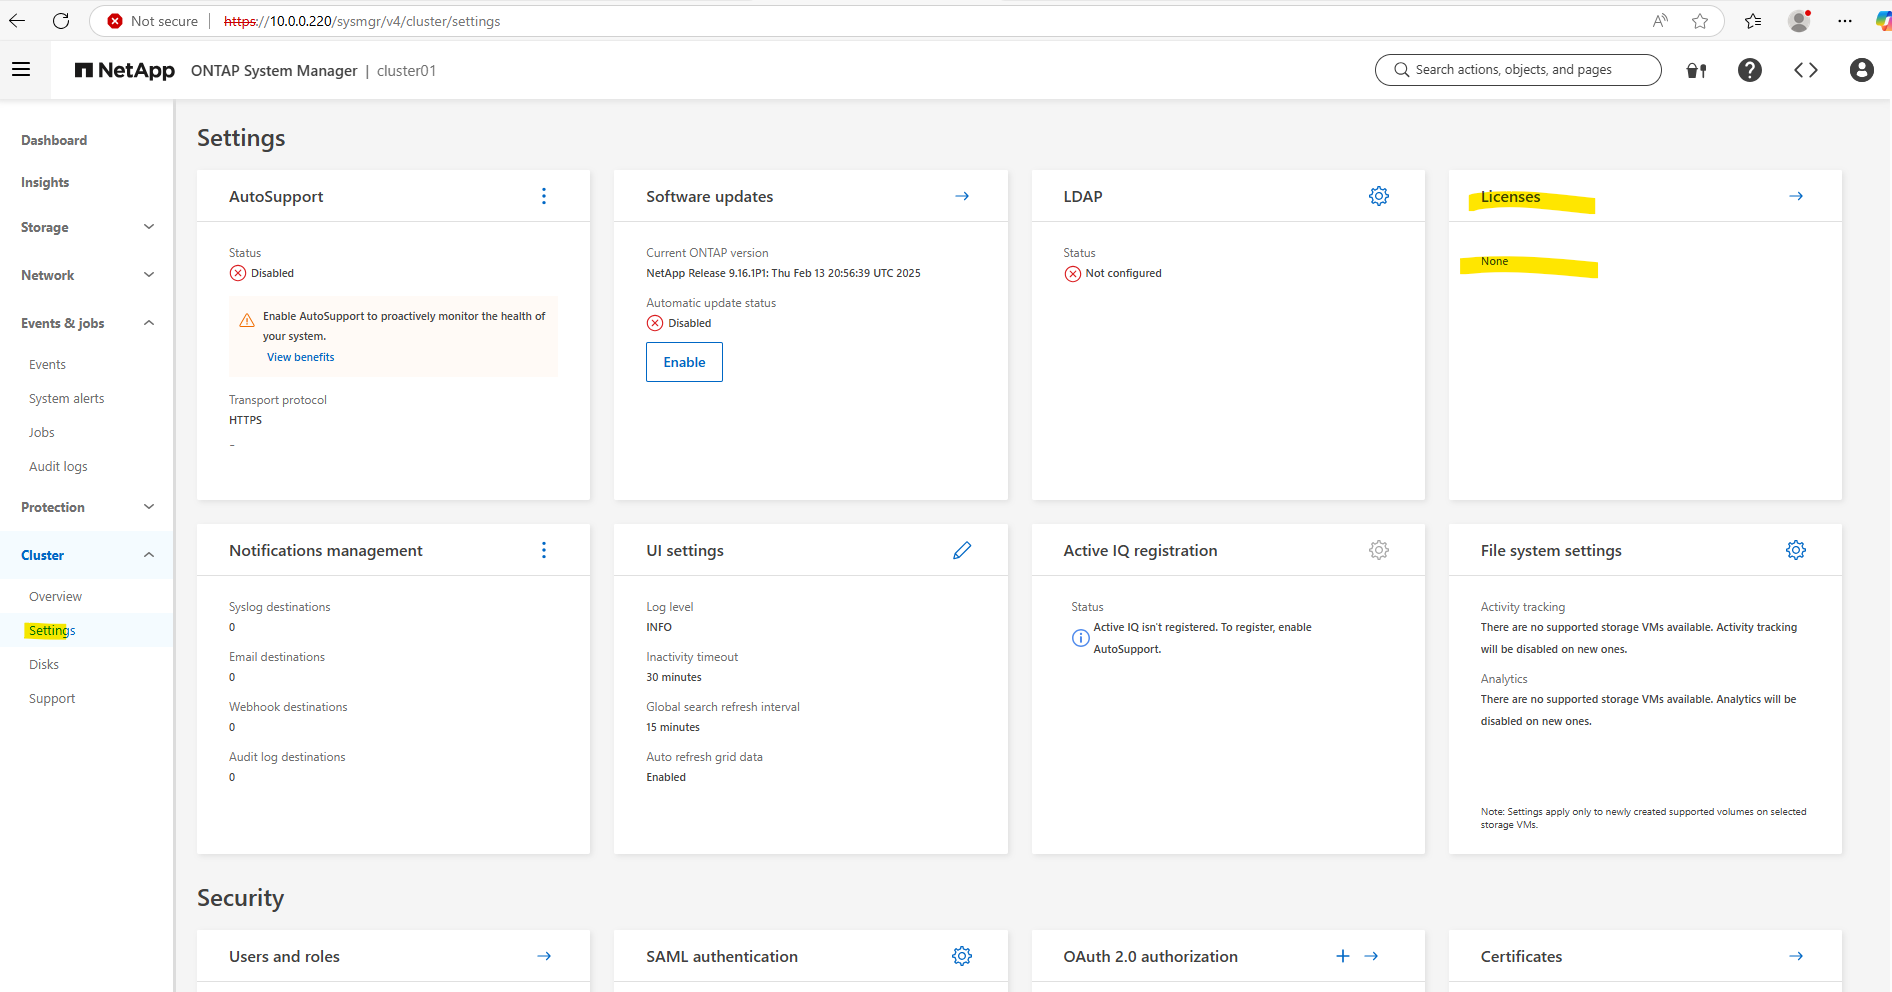Click Enable automatic update button
1892x992 pixels.
(684, 362)
